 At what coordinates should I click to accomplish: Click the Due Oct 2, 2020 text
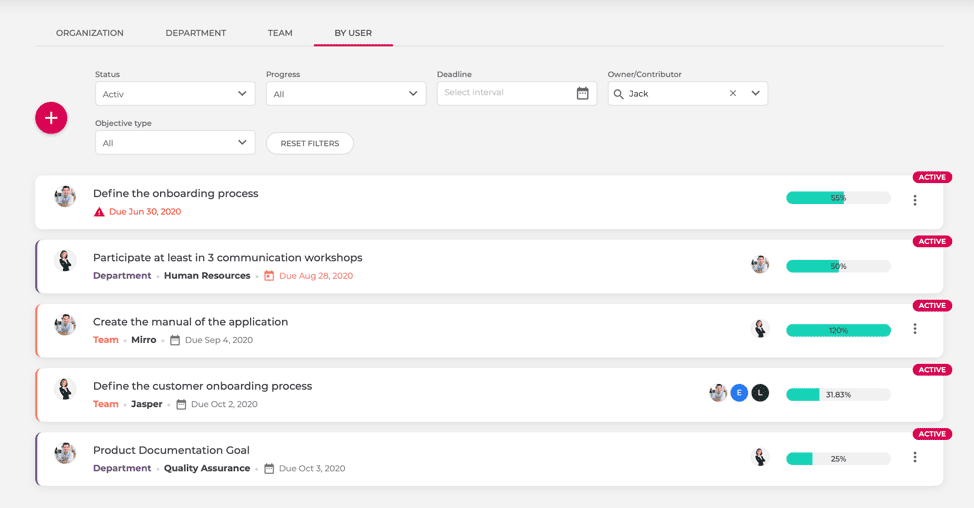click(224, 404)
